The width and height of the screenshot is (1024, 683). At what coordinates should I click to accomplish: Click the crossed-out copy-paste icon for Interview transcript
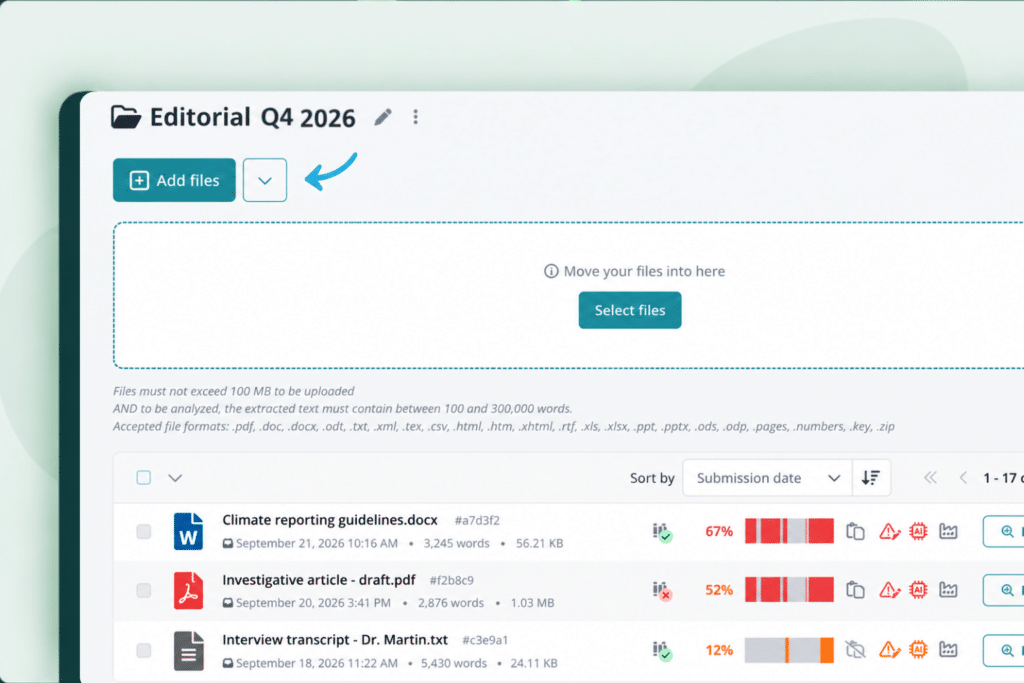coord(855,650)
